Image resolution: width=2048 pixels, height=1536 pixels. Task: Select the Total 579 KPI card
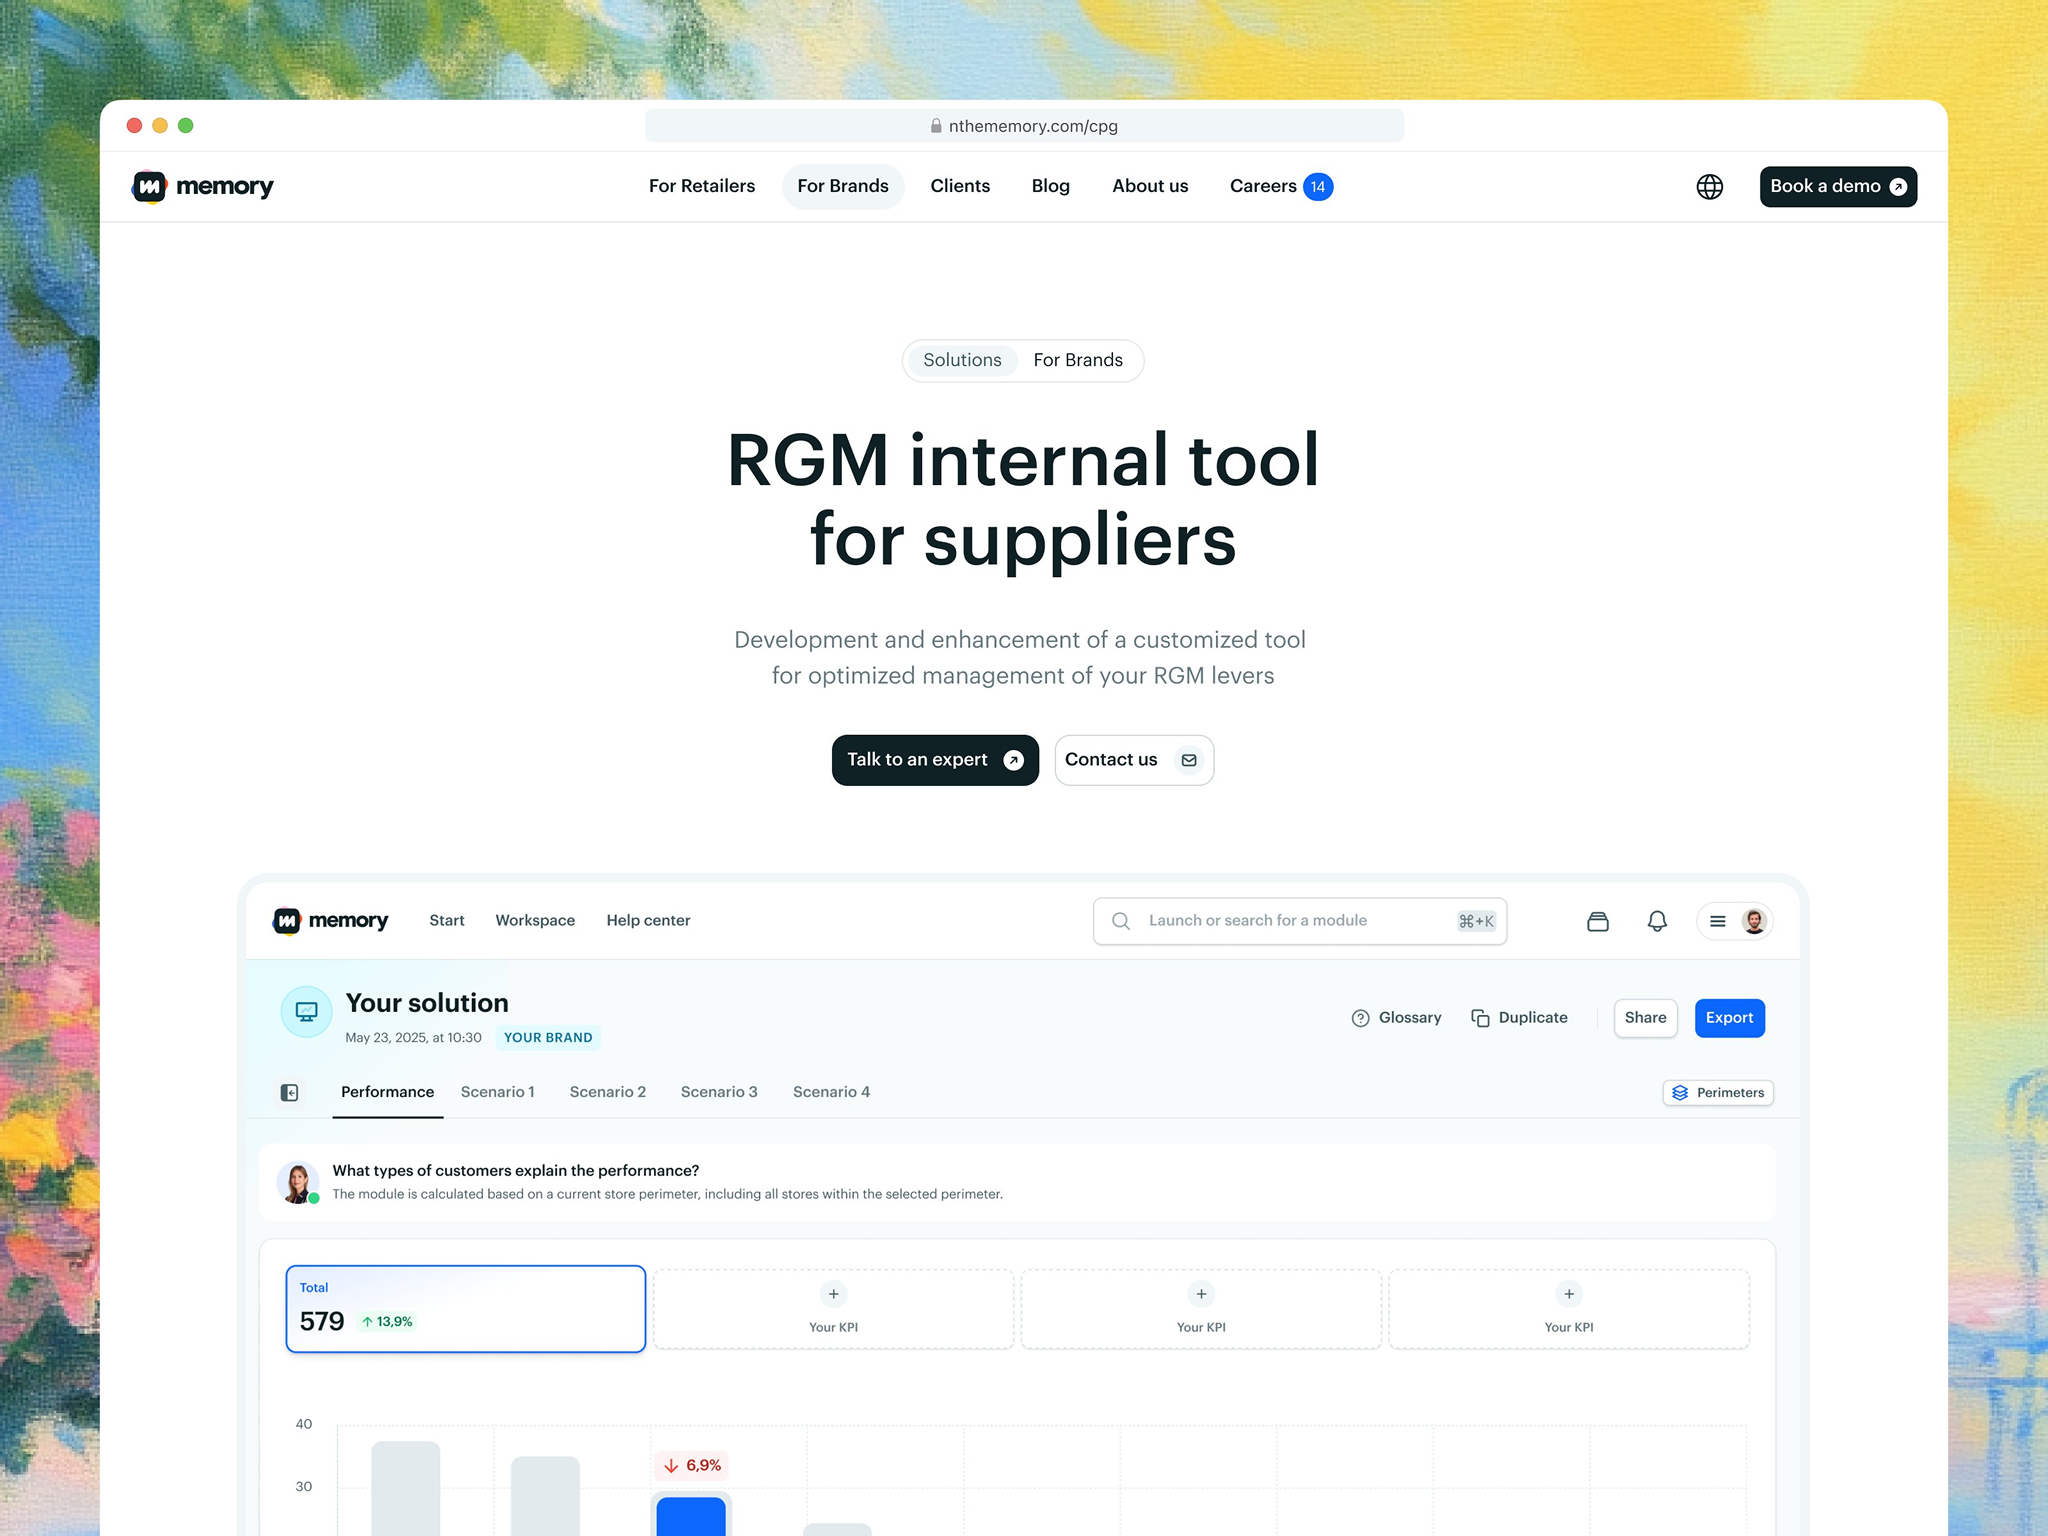(x=465, y=1309)
